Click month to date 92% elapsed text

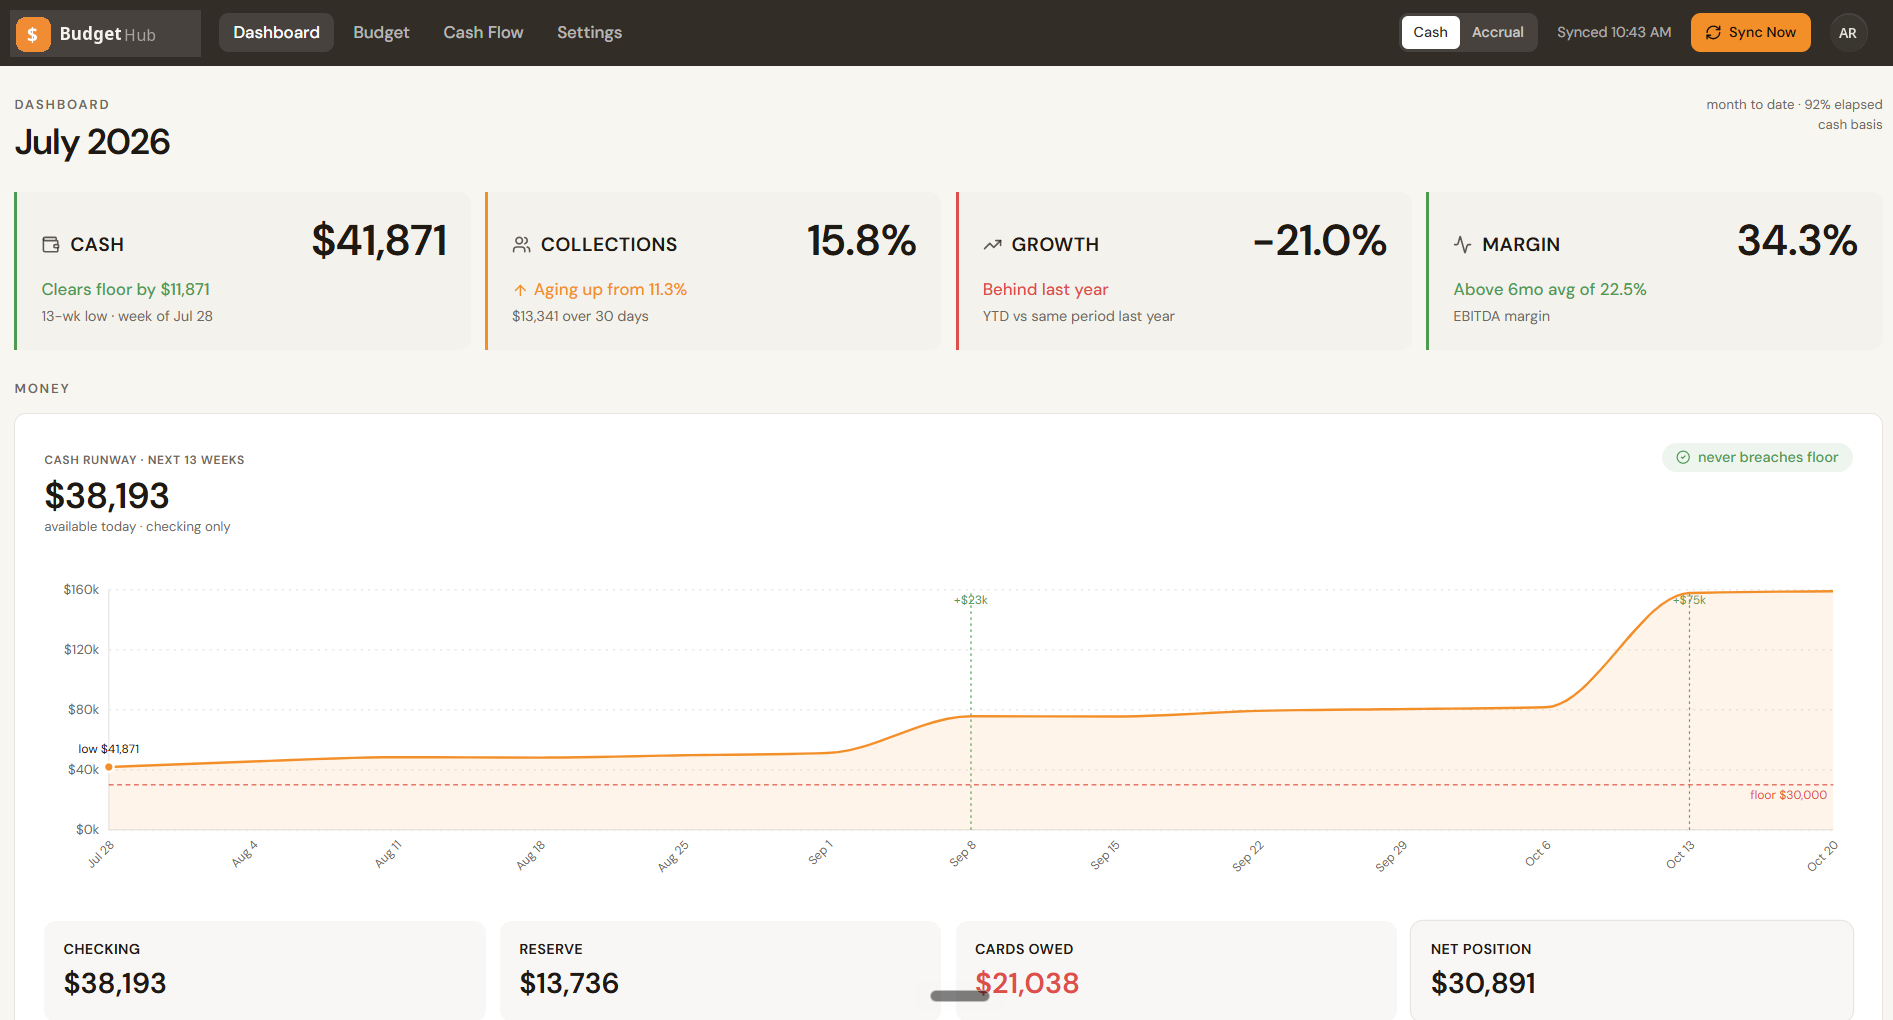pyautogui.click(x=1794, y=104)
